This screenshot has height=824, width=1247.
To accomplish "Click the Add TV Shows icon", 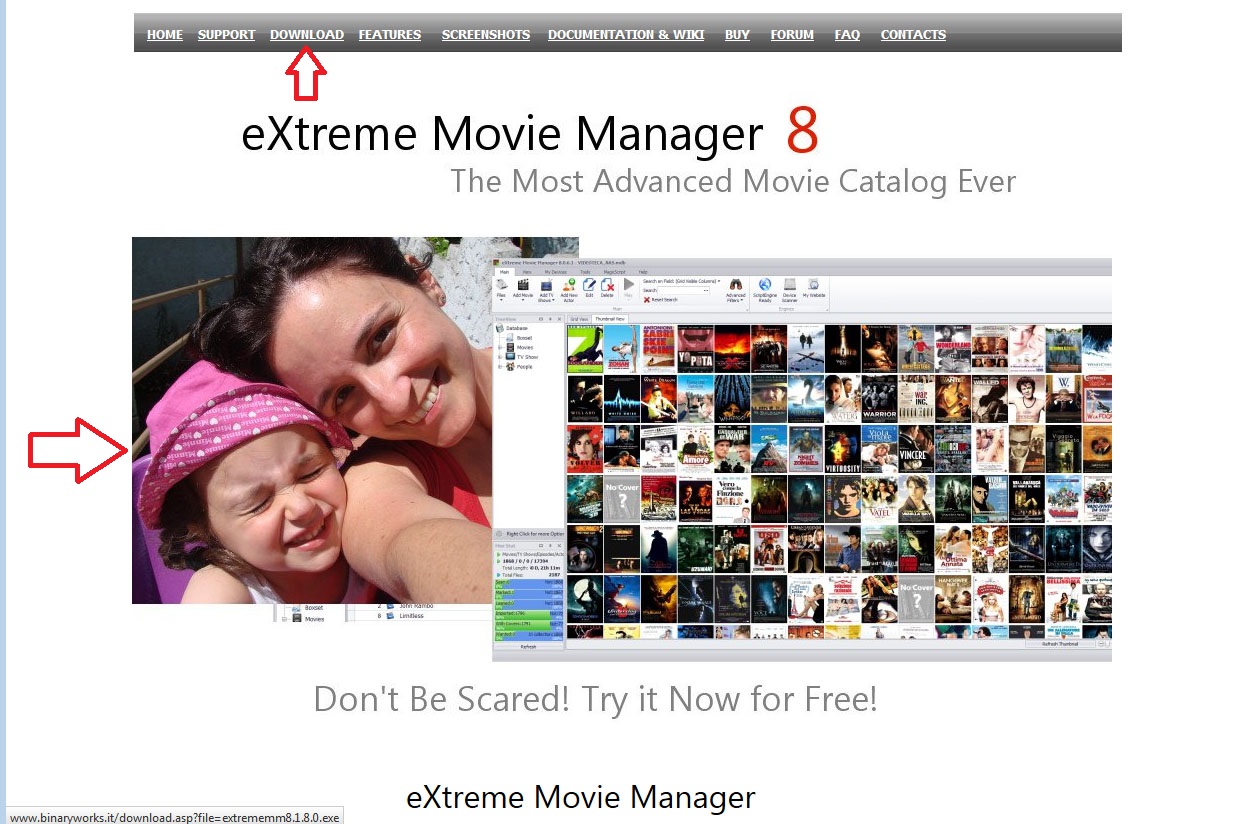I will 546,286.
